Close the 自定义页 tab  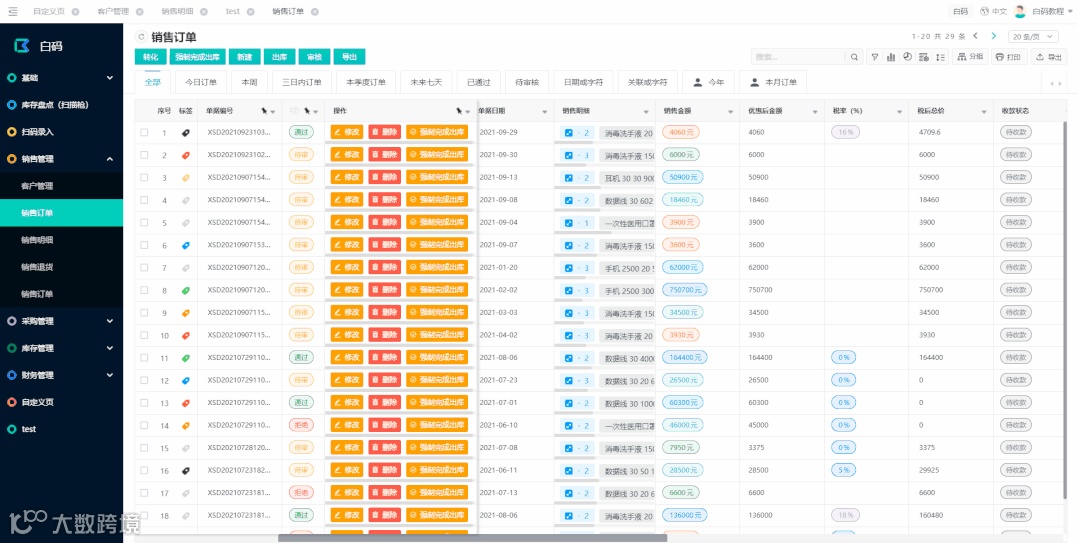[x=75, y=12]
